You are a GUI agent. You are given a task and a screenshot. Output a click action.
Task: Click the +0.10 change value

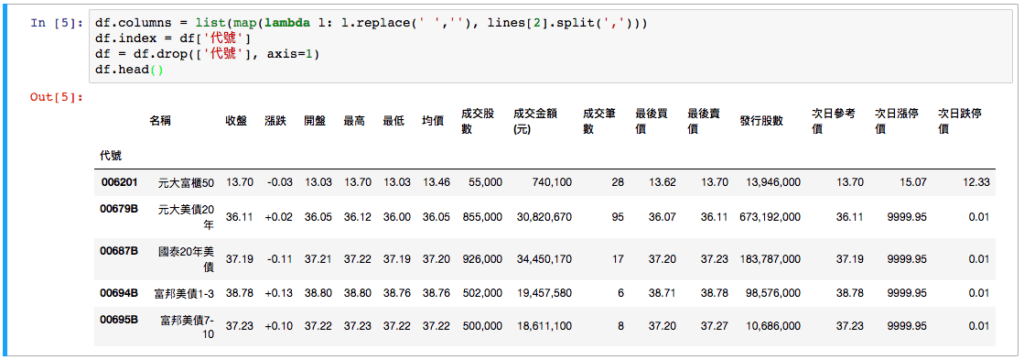pos(278,326)
